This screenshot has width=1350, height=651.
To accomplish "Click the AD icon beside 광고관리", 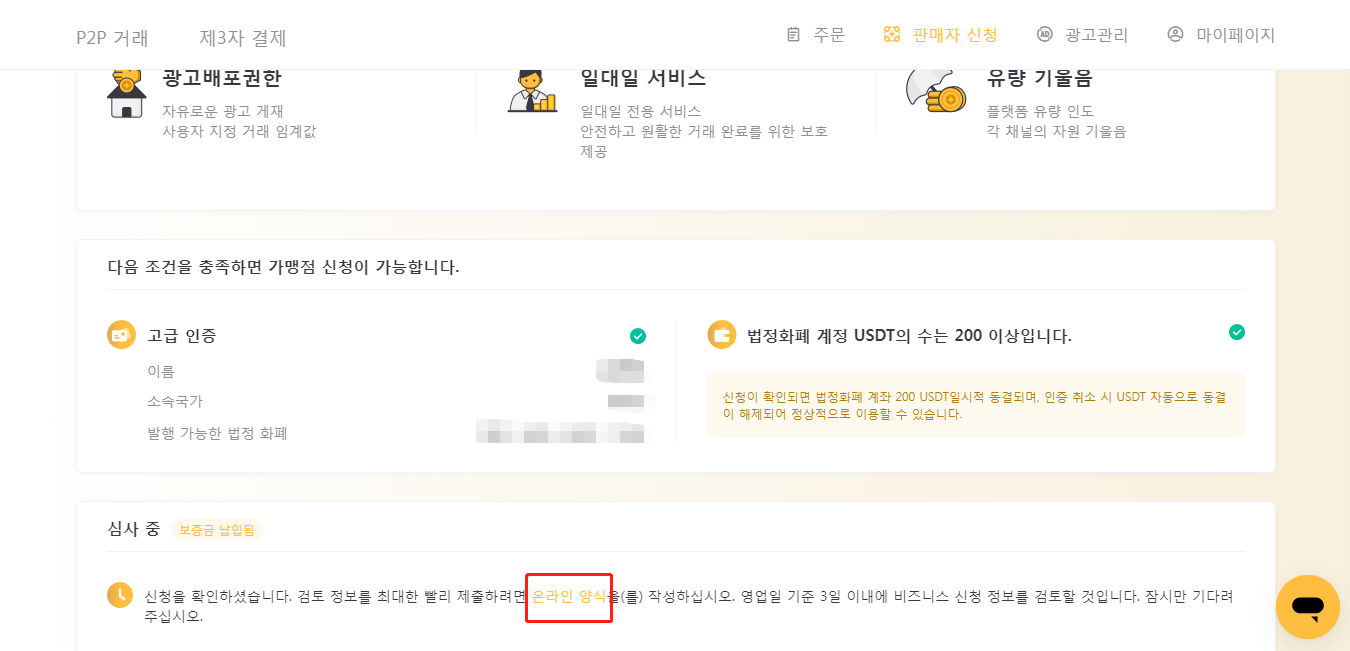I will click(x=1045, y=35).
